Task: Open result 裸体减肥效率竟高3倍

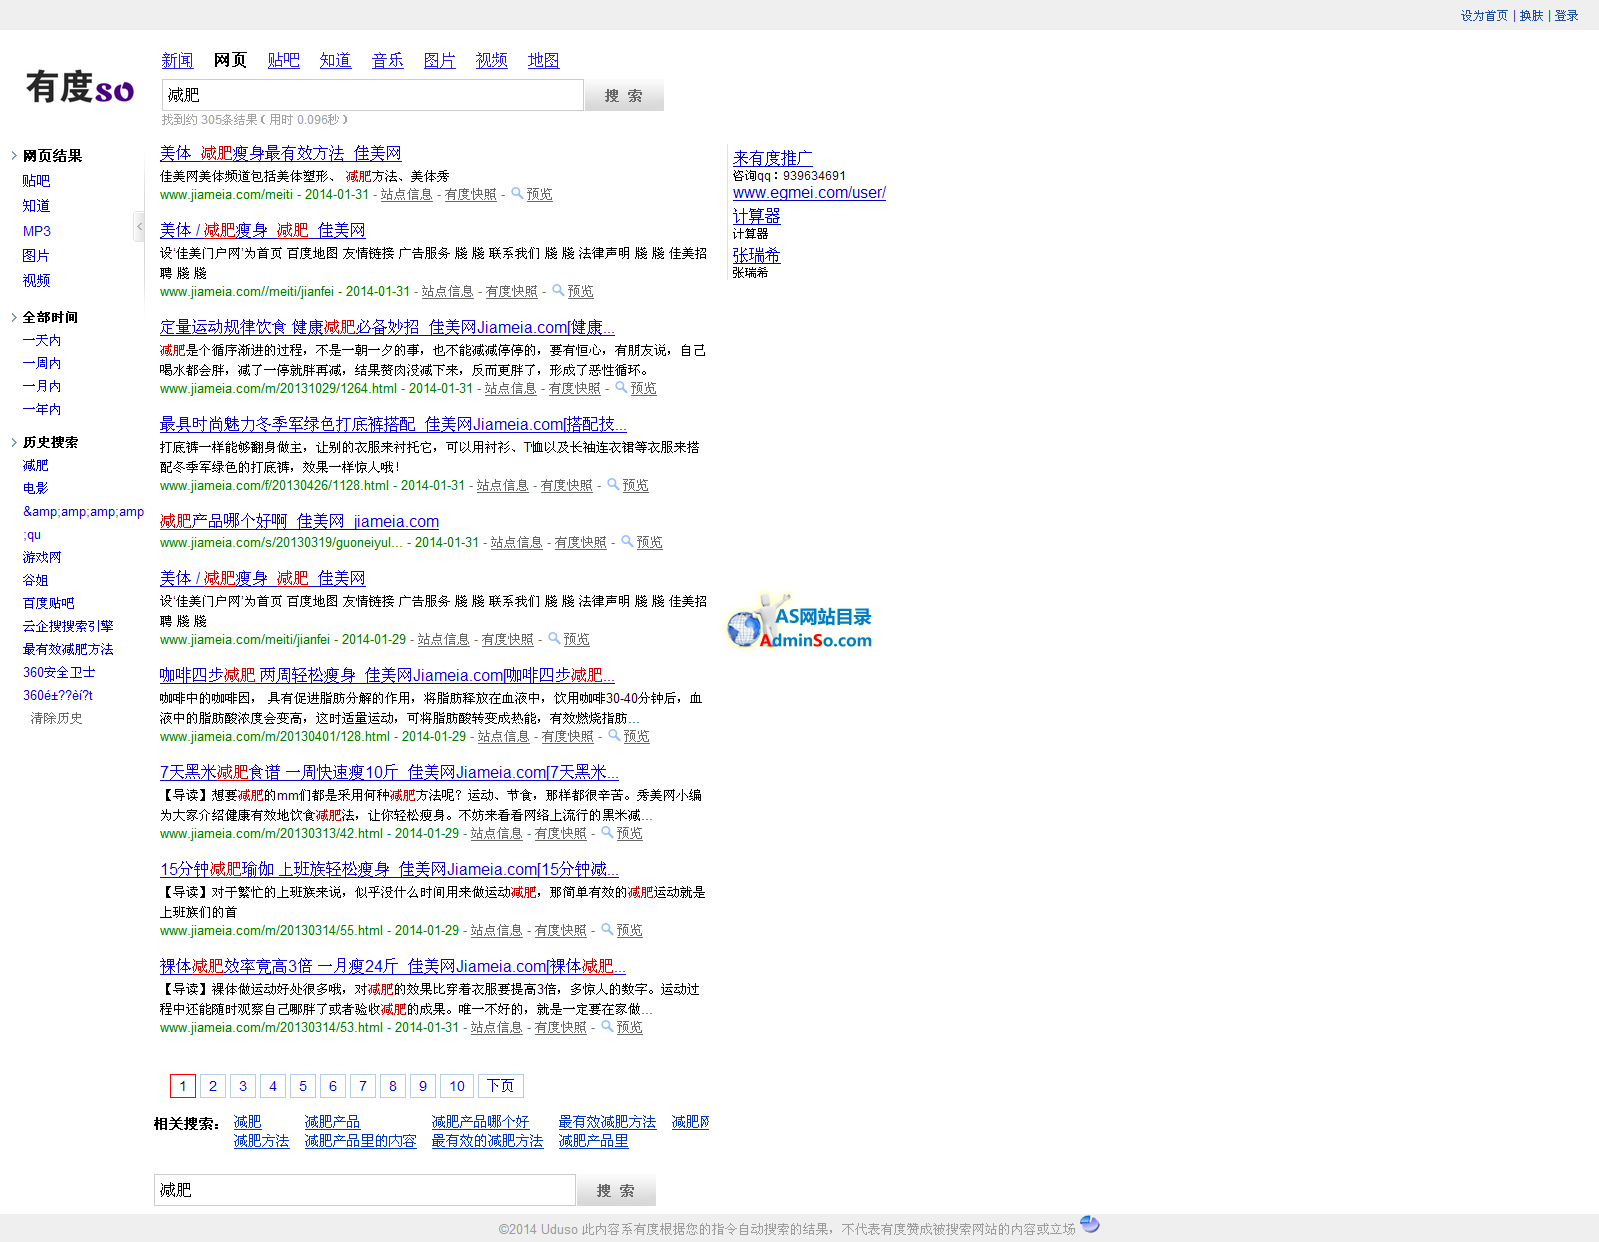Action: coord(393,966)
